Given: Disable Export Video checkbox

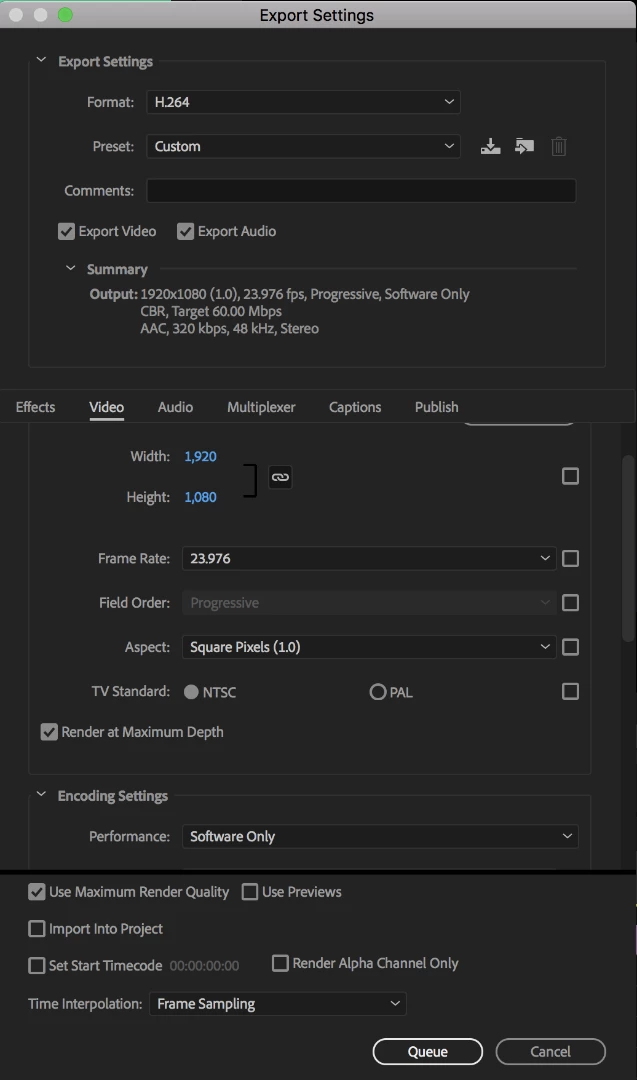Looking at the screenshot, I should 67,231.
